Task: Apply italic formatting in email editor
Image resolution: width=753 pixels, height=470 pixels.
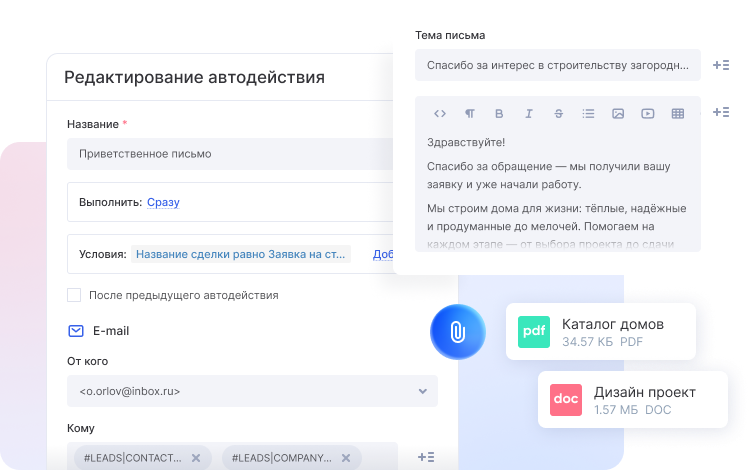Action: pos(529,114)
